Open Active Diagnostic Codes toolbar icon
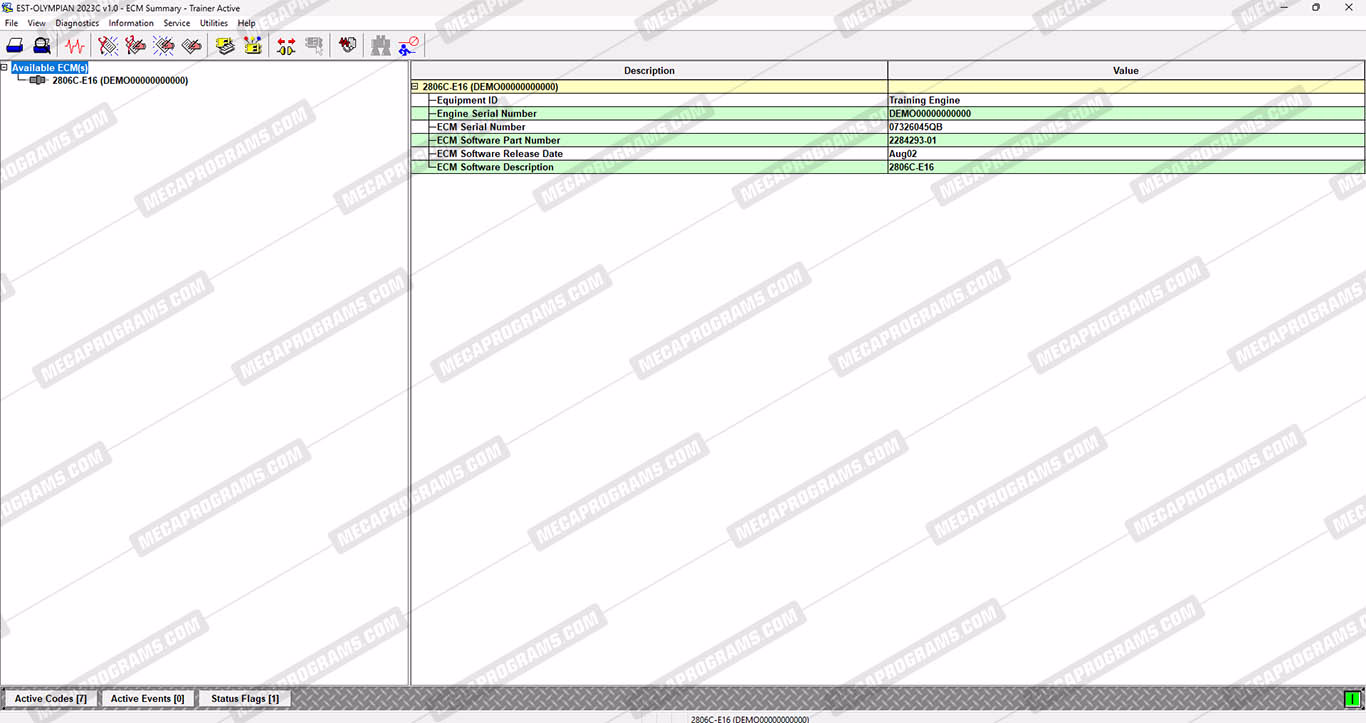Screen dimensions: 1366x723 click(x=108, y=46)
